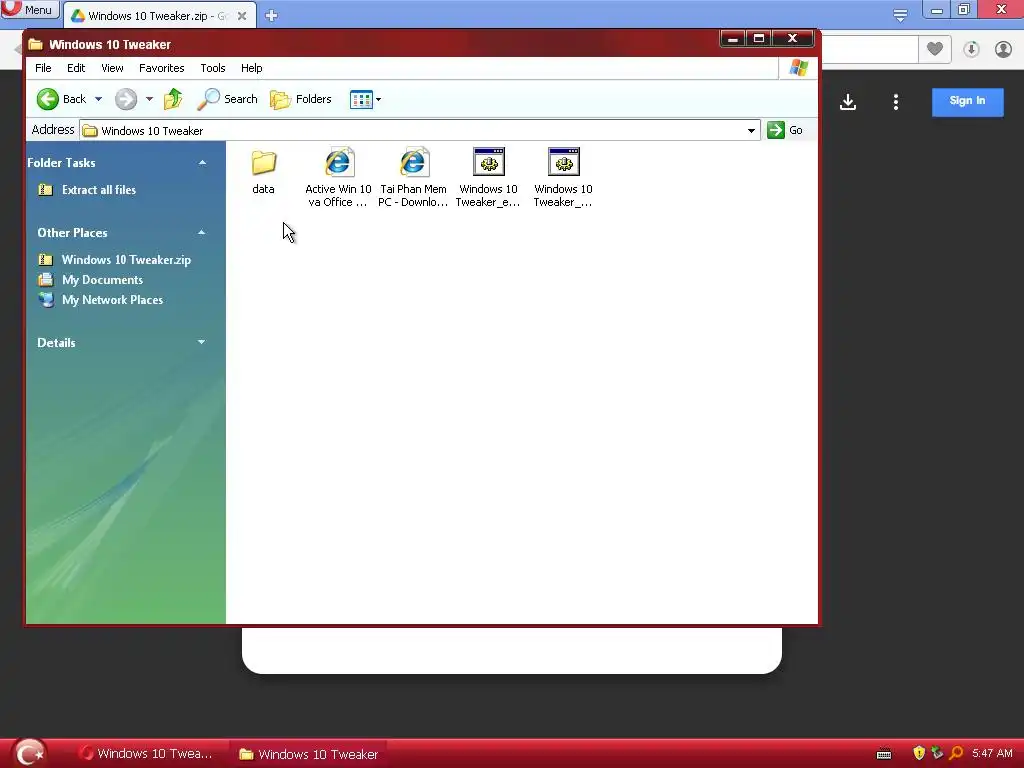This screenshot has width=1024, height=768.
Task: Click Windows 10 Tweaker folder taskbar button
Action: [308, 754]
